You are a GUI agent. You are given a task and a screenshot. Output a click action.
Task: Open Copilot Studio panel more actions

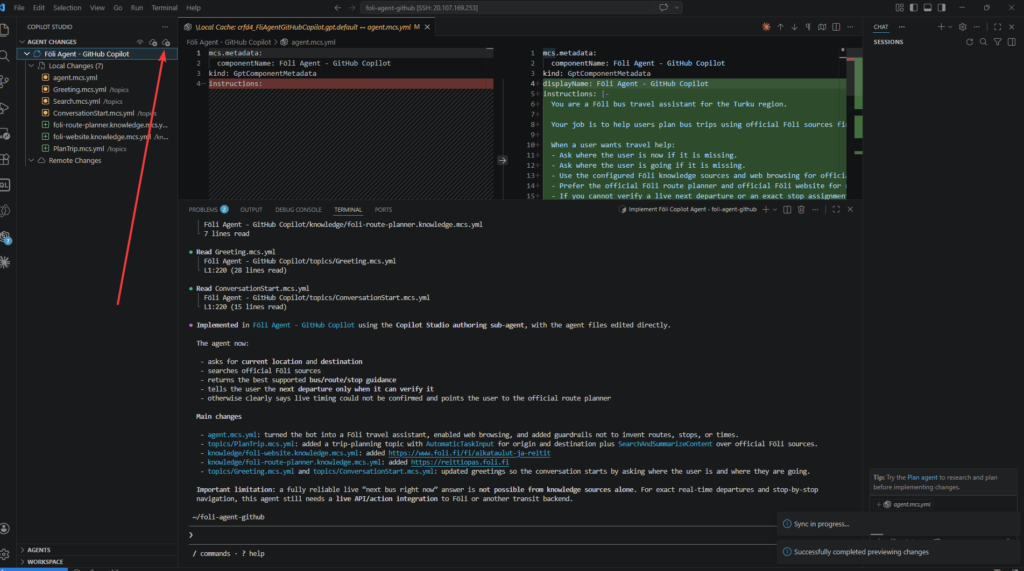165,27
